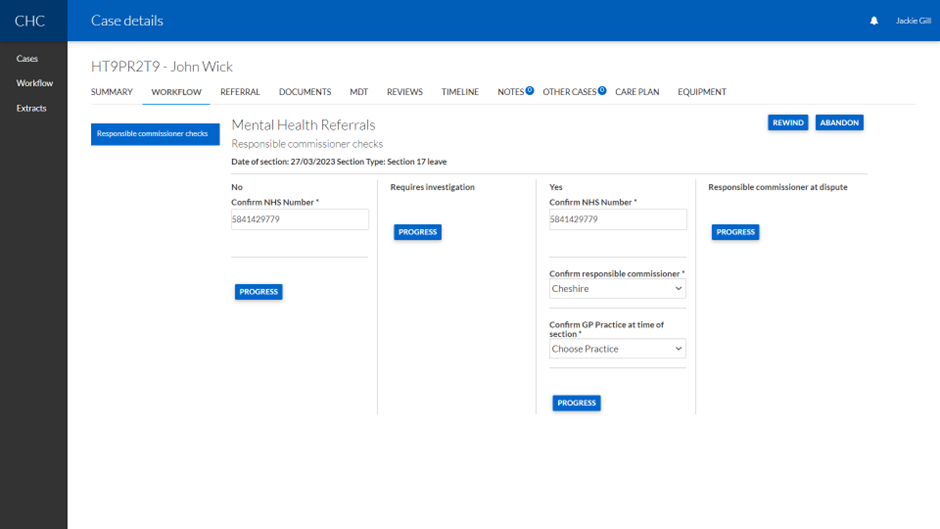Screen dimensions: 940x529
Task: Open the Referral tab
Action: 240,92
